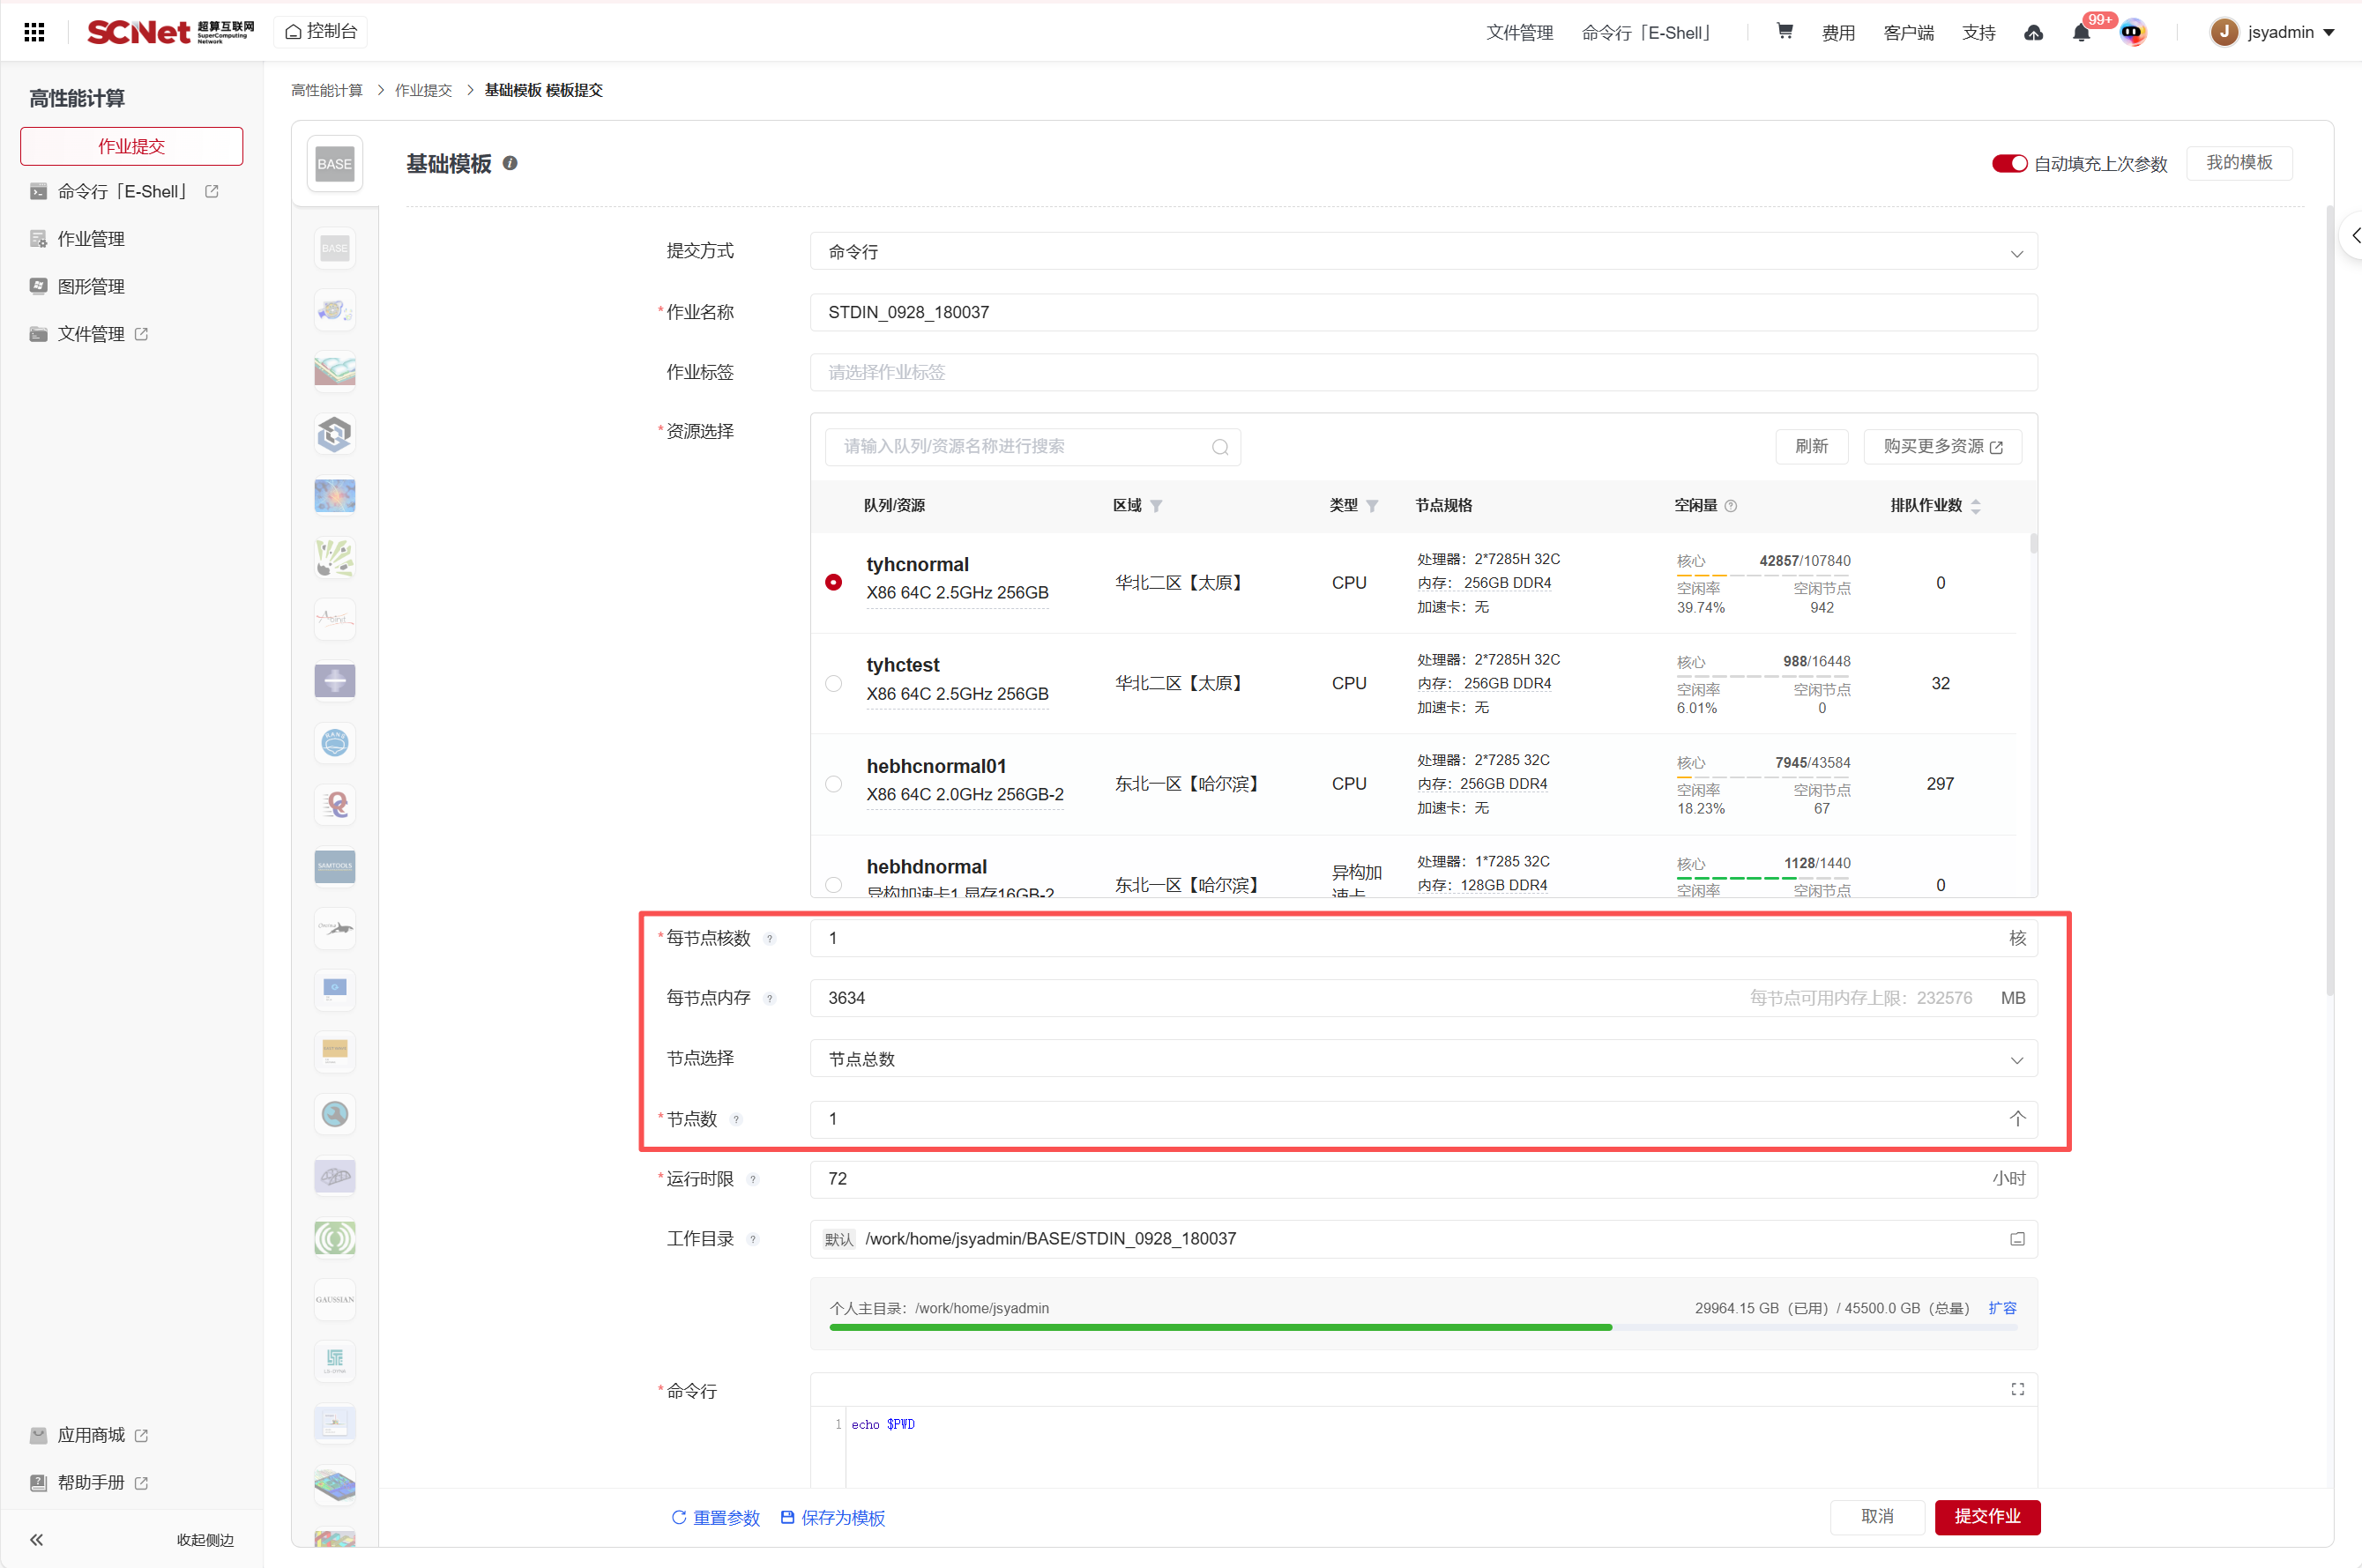Expand the command line editor fullscreen
Screen dimensions: 2362x1568
[x=2017, y=1390]
